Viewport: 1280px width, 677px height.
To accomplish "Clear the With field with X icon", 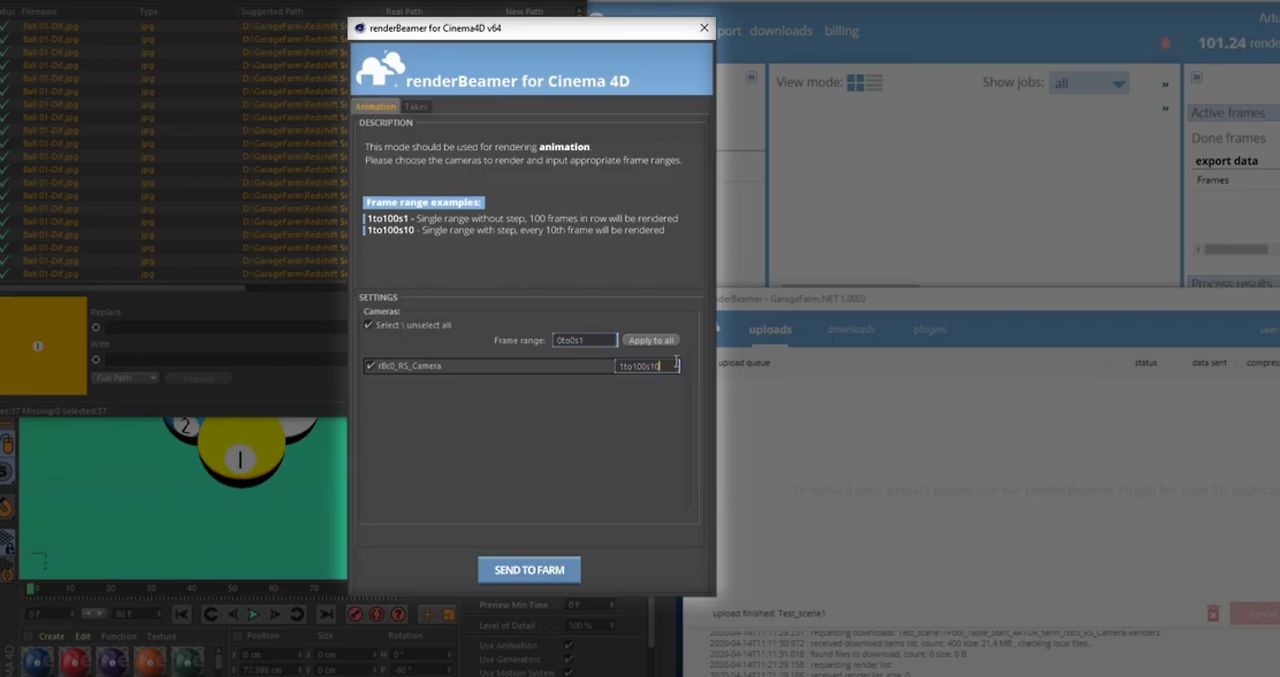I will point(96,359).
